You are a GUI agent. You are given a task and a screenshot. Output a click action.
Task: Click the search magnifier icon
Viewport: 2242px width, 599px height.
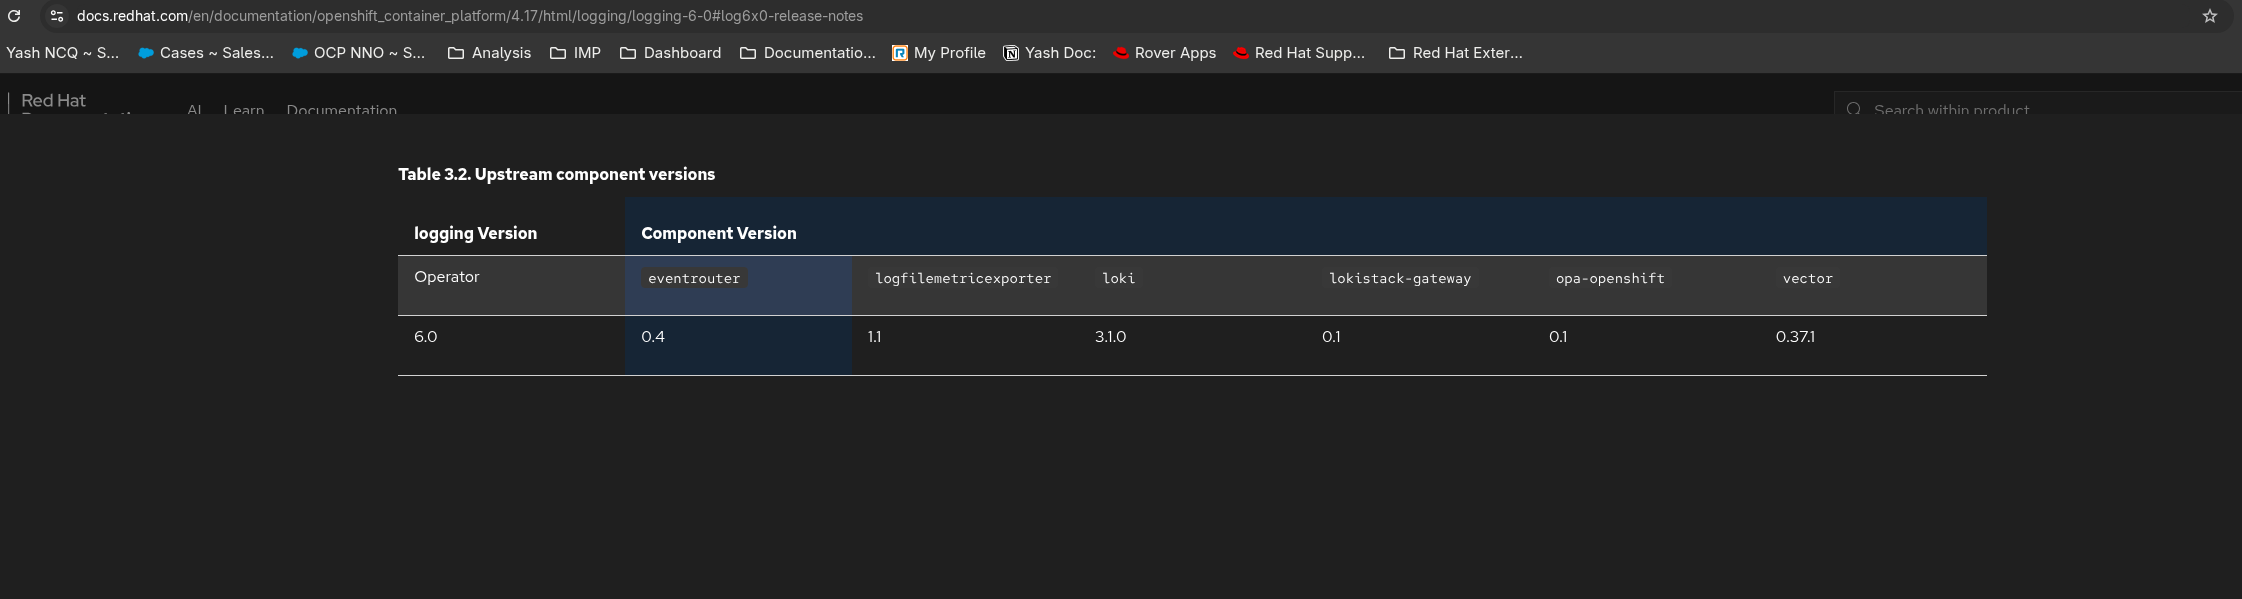pyautogui.click(x=1854, y=109)
